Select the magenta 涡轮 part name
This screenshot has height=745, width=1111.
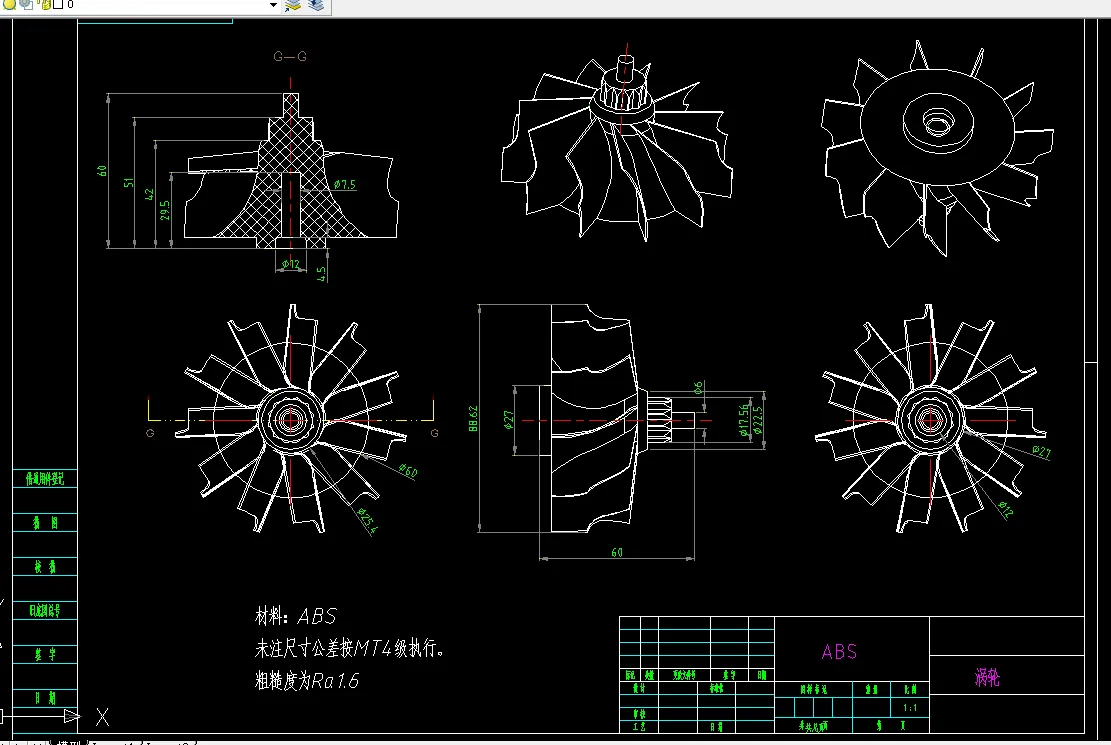[x=987, y=678]
